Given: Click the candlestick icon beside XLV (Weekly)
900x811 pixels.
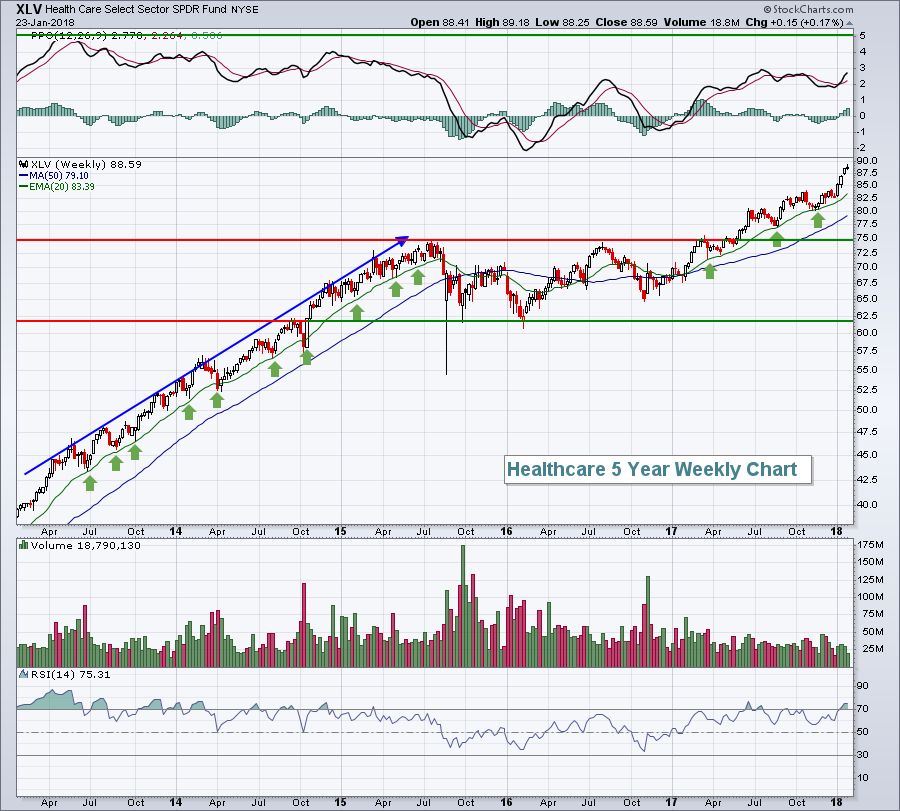Looking at the screenshot, I should point(24,164).
